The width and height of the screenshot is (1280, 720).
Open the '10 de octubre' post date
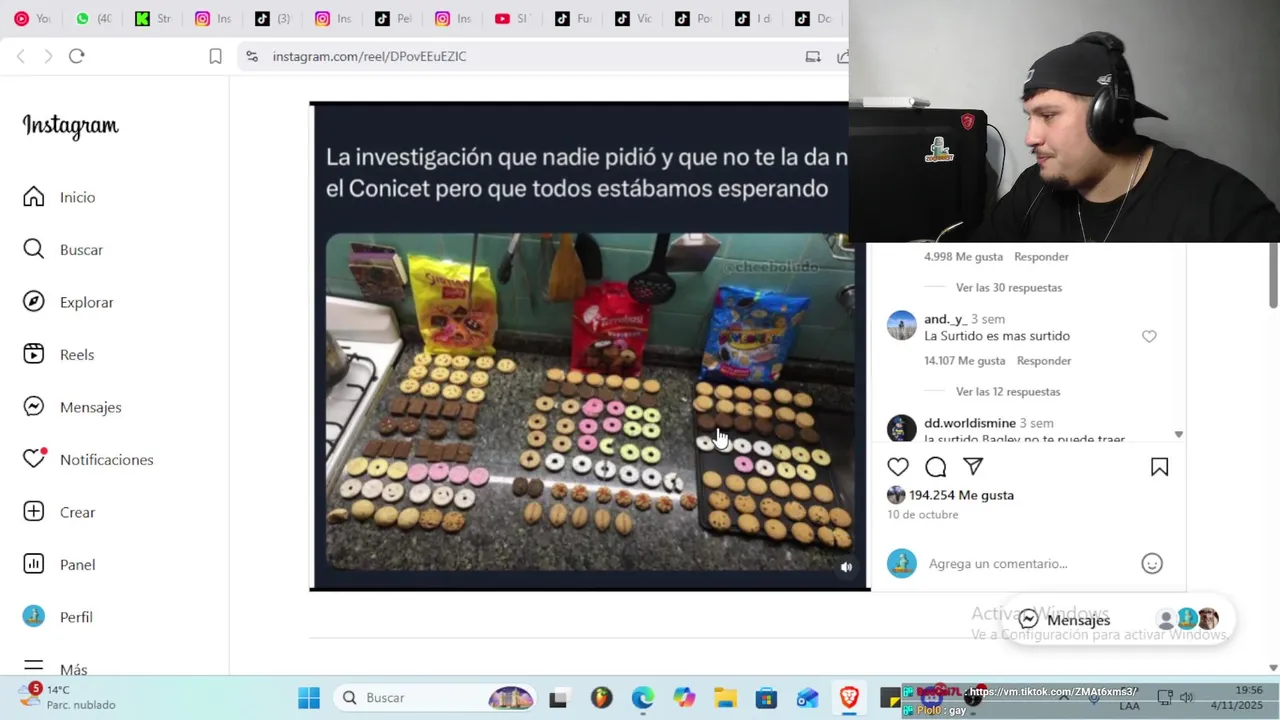[923, 514]
